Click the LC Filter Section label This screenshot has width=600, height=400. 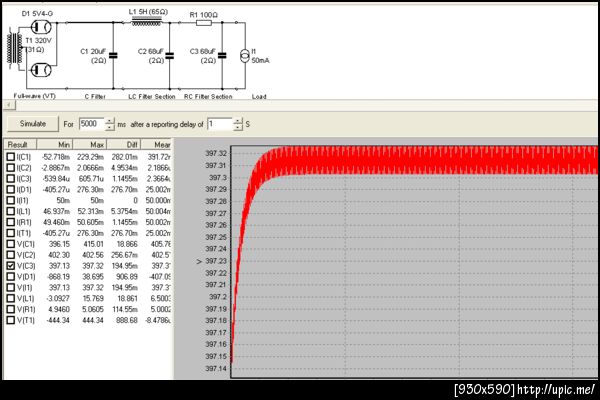pos(152,96)
